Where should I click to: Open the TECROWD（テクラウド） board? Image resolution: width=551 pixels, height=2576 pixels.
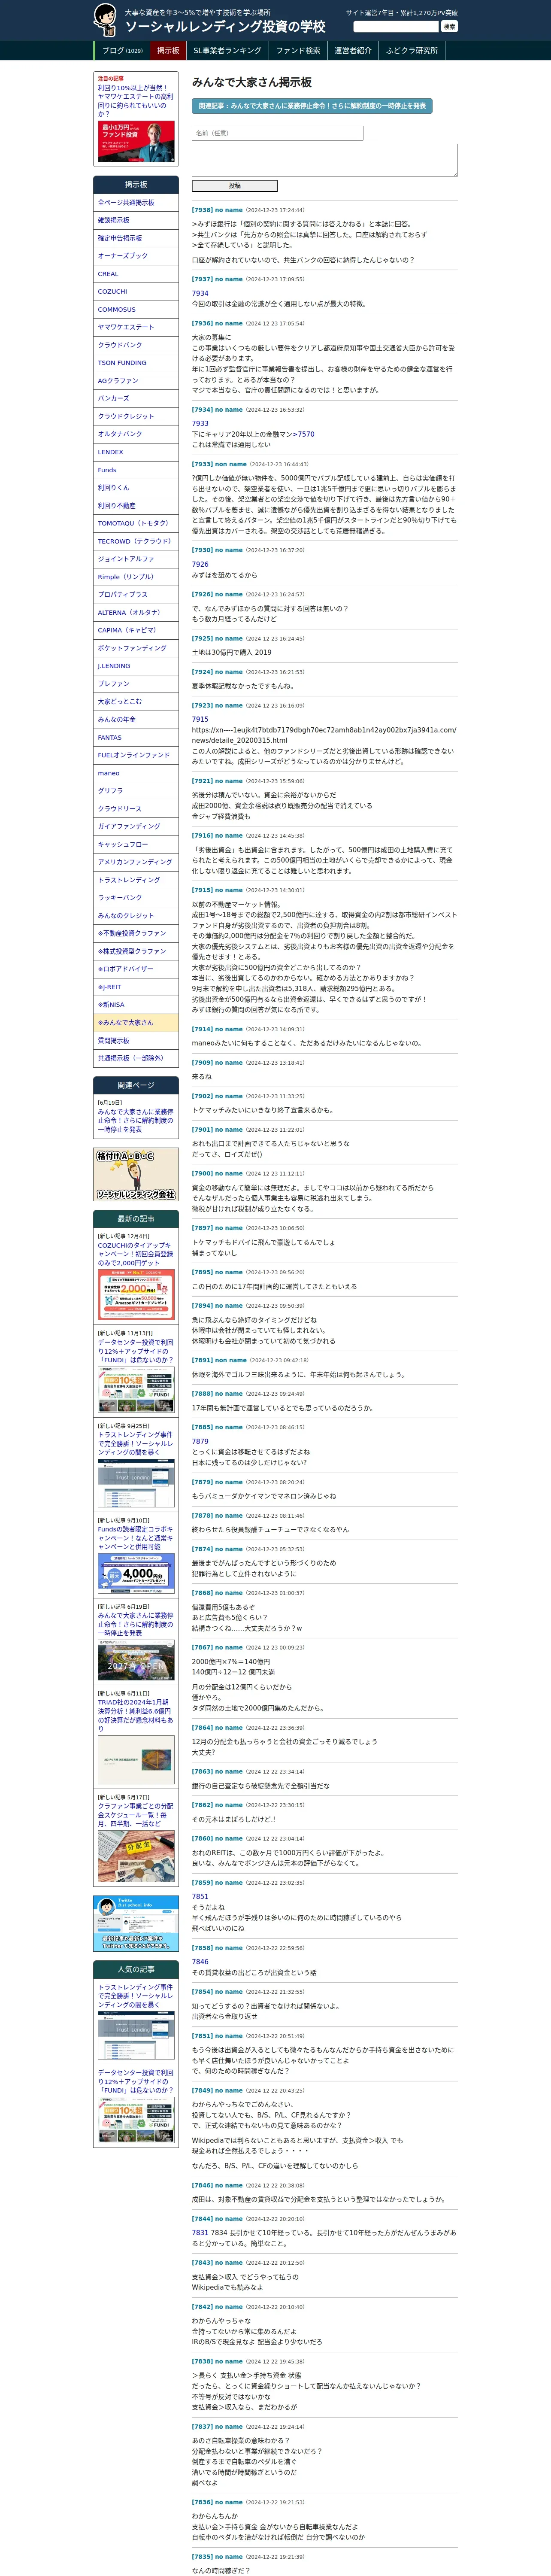[x=136, y=541]
